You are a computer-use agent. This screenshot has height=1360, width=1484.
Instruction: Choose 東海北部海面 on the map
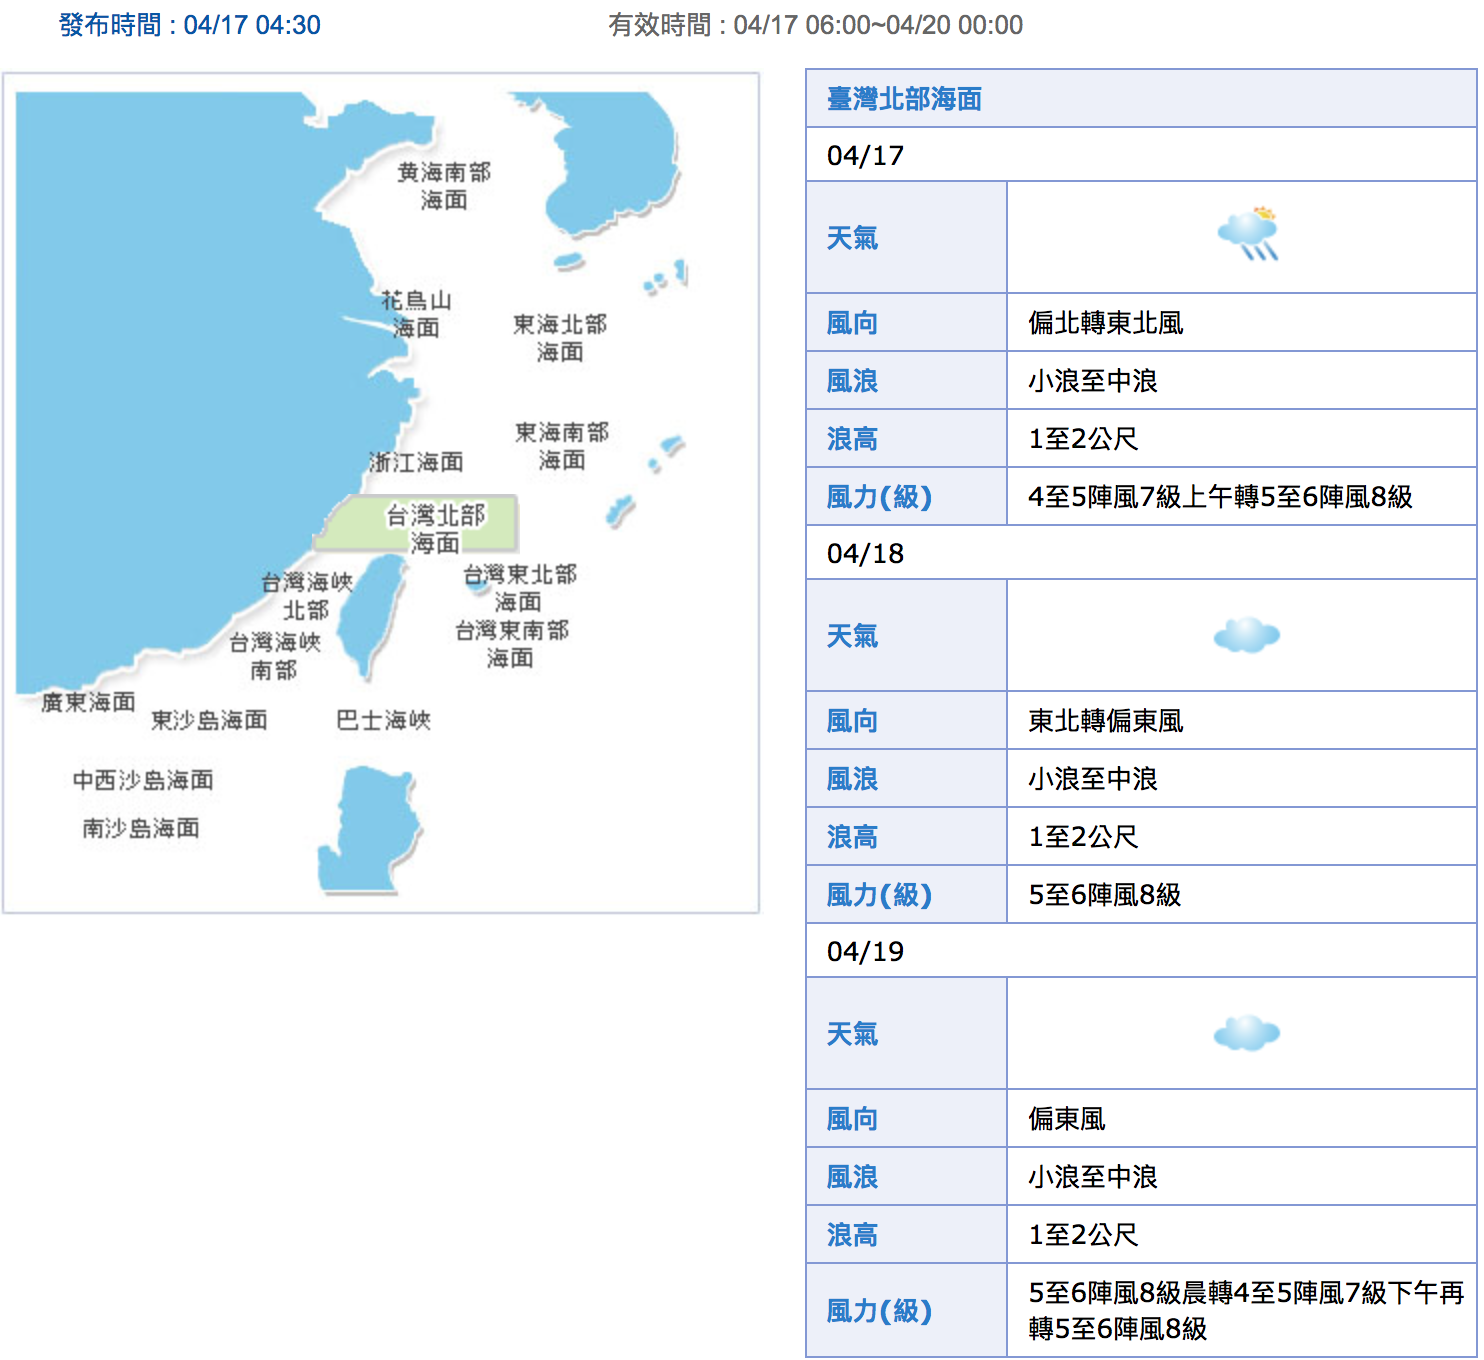pyautogui.click(x=560, y=338)
